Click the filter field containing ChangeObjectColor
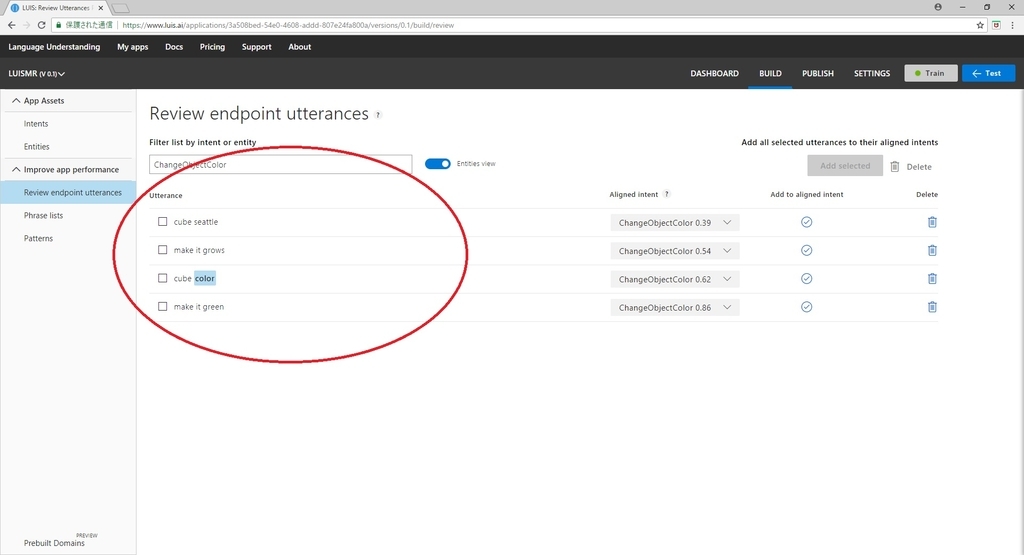The width and height of the screenshot is (1024, 555). pos(281,165)
